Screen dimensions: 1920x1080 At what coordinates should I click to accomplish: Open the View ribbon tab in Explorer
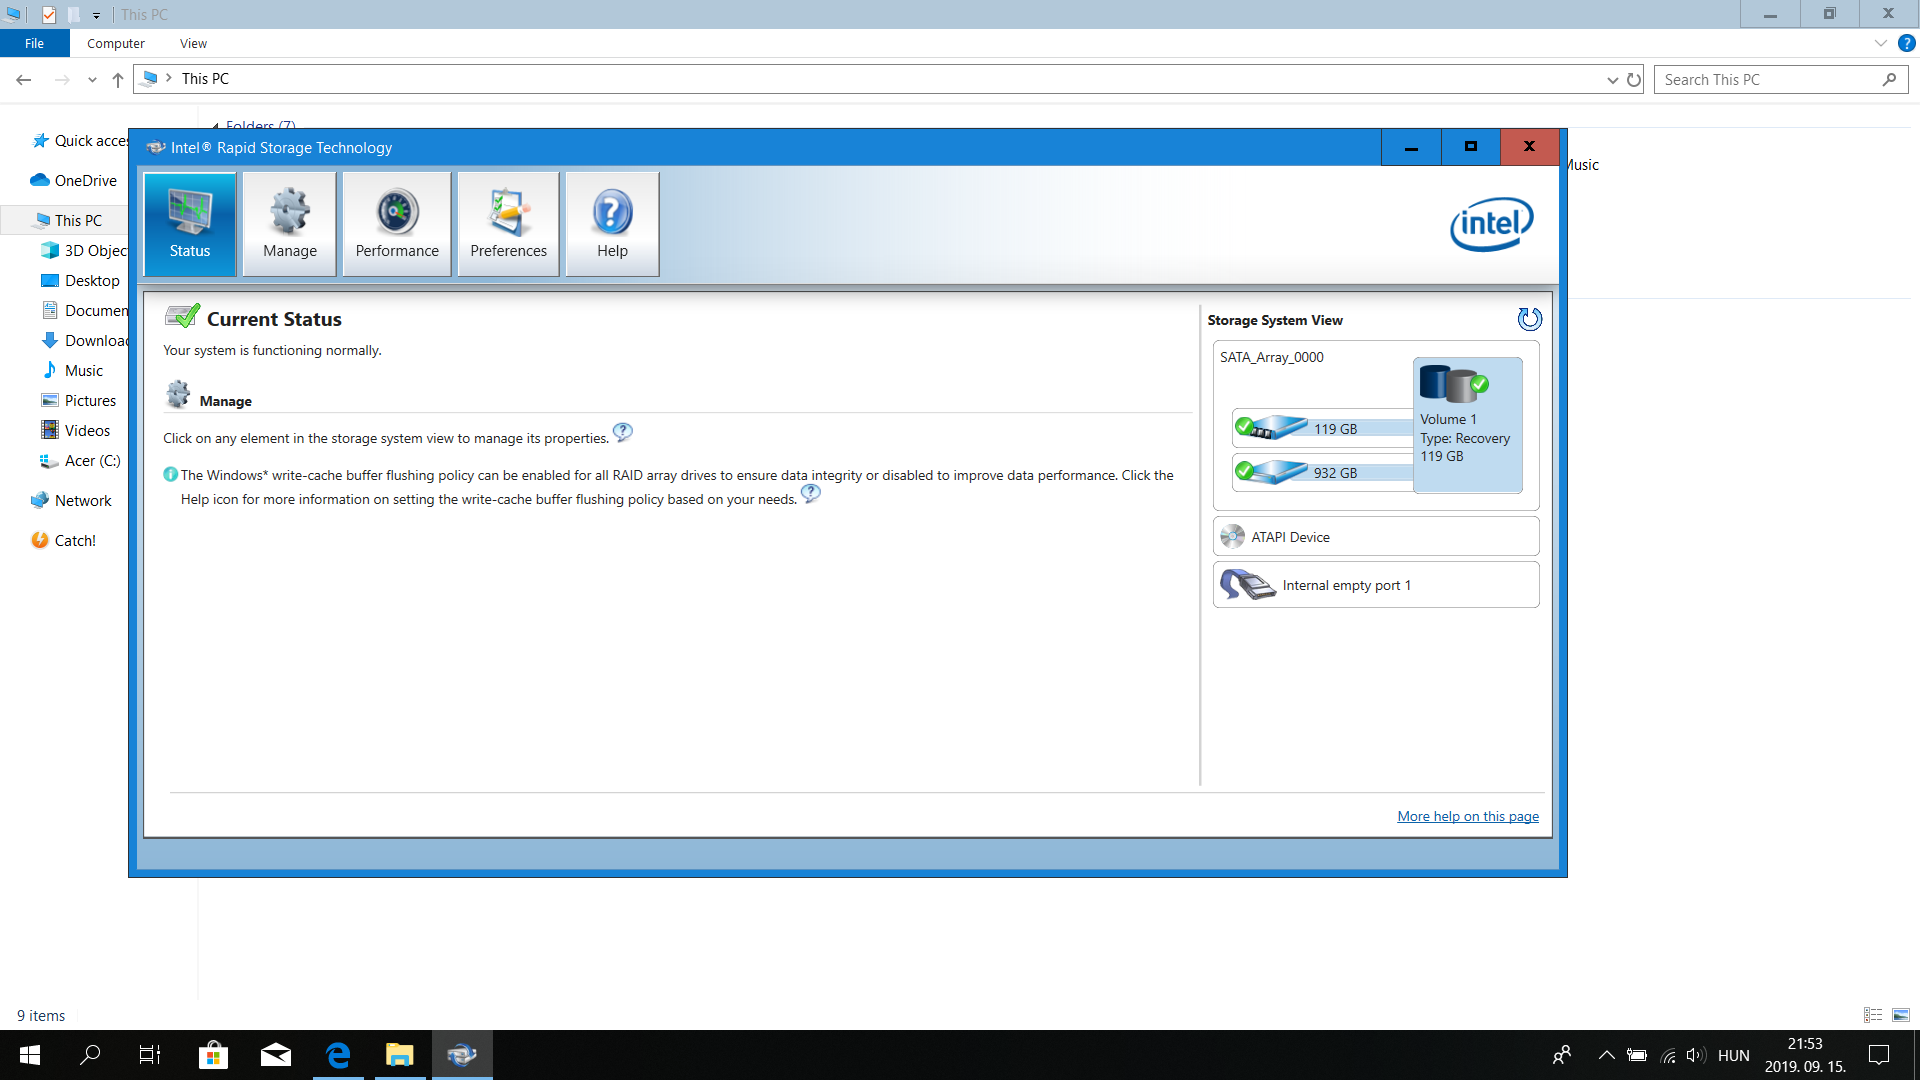pos(193,43)
